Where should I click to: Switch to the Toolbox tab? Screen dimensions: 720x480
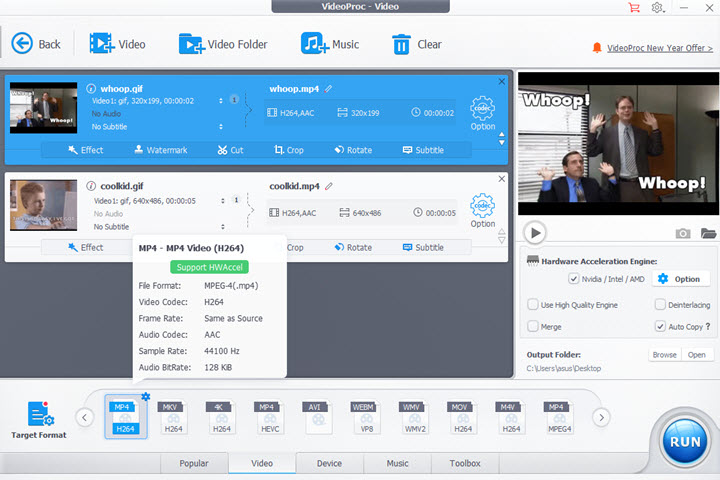(465, 463)
